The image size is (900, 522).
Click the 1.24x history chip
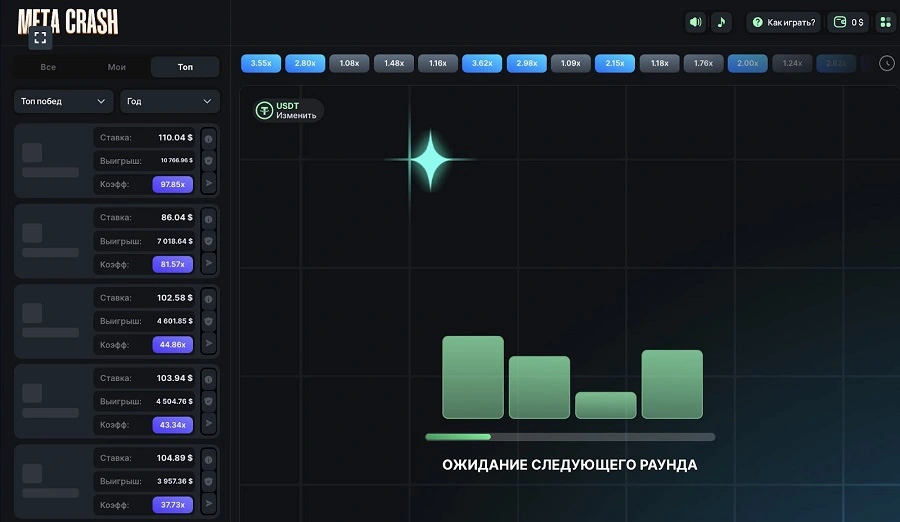[792, 63]
